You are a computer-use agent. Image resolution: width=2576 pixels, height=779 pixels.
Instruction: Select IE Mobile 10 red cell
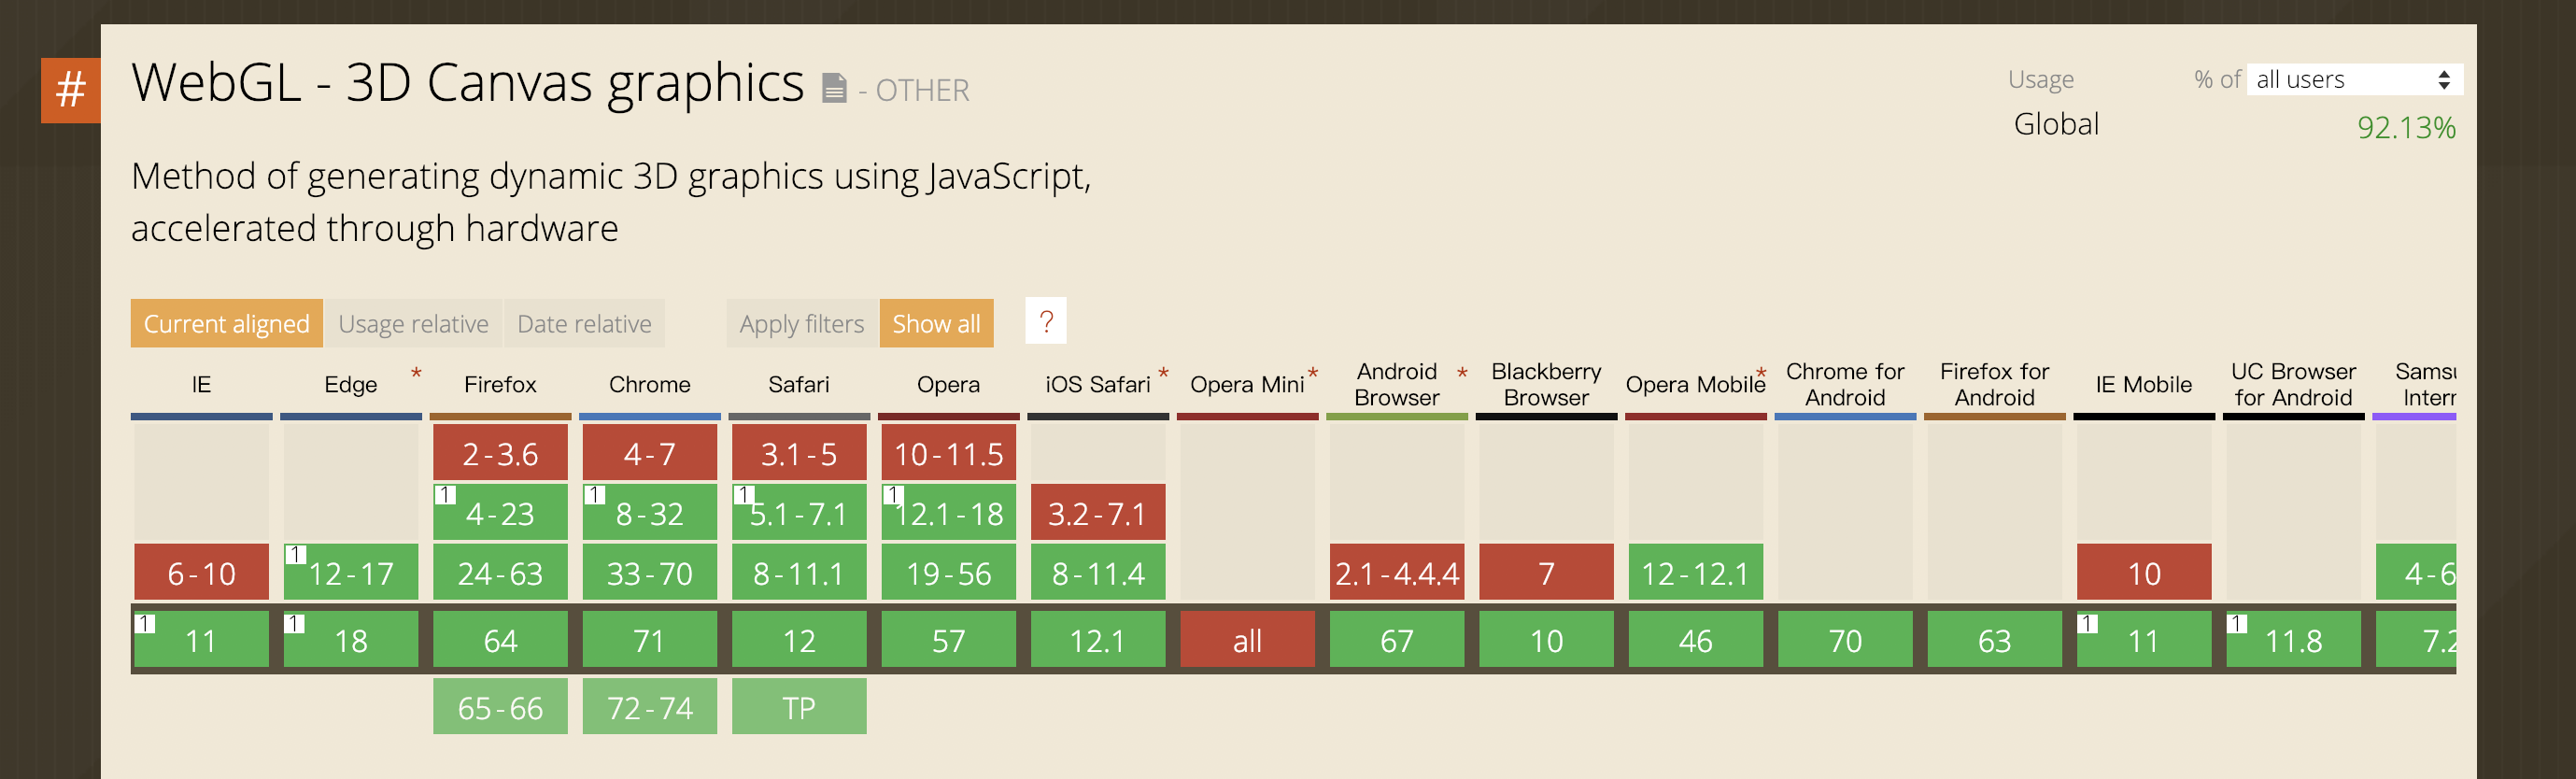coord(2144,572)
